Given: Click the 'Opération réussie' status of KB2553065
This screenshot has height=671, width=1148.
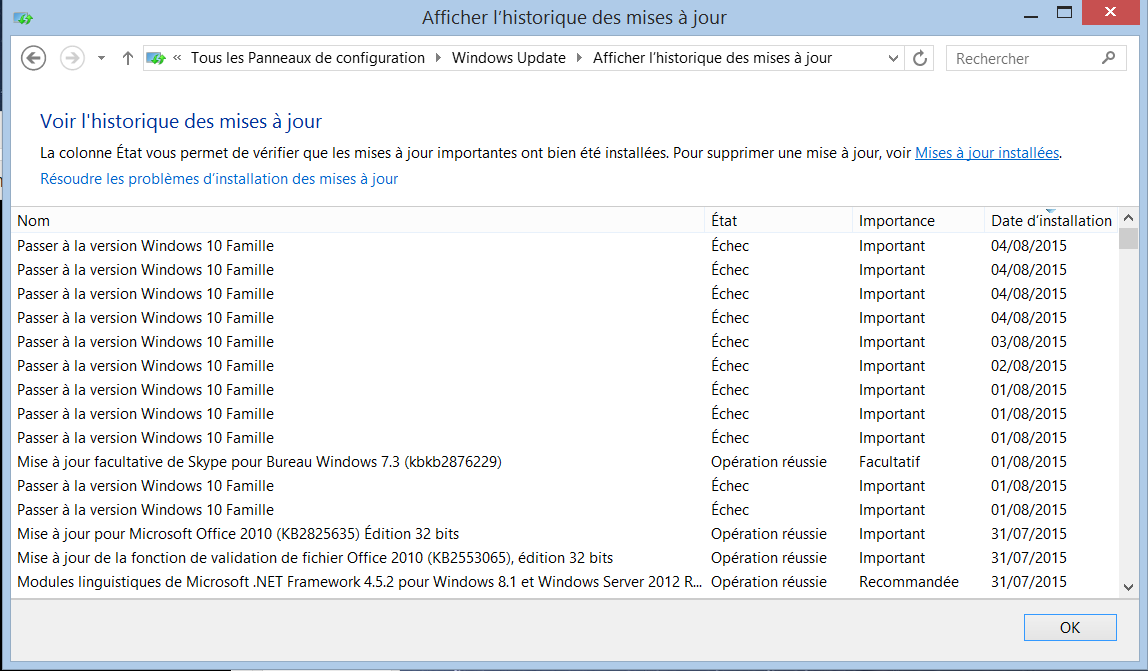Looking at the screenshot, I should tap(769, 558).
